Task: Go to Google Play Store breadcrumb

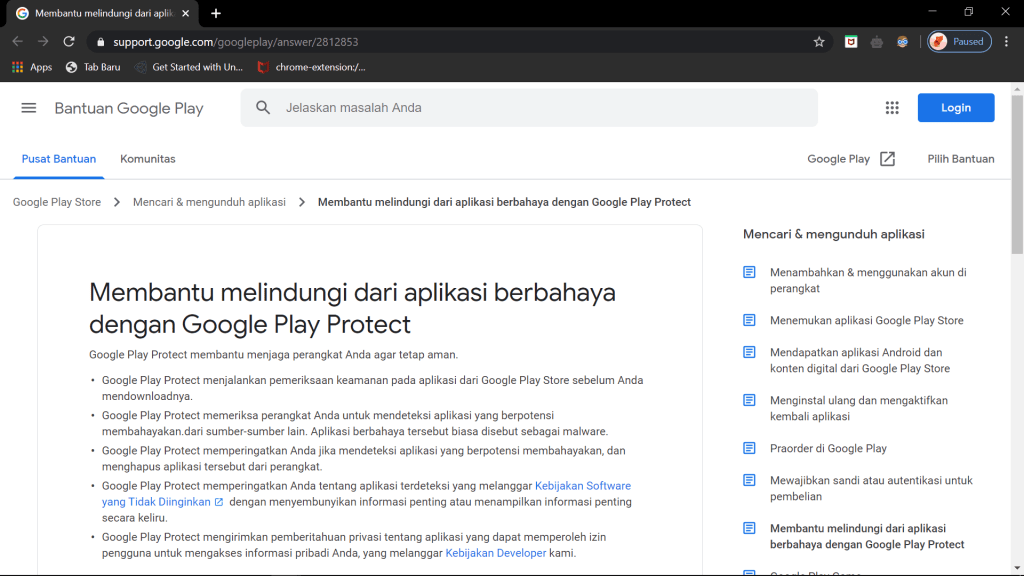Action: [57, 202]
